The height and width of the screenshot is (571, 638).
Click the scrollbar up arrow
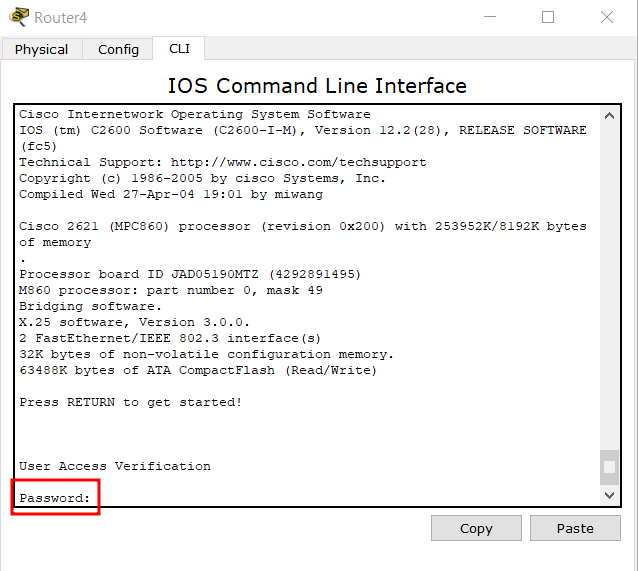point(609,116)
